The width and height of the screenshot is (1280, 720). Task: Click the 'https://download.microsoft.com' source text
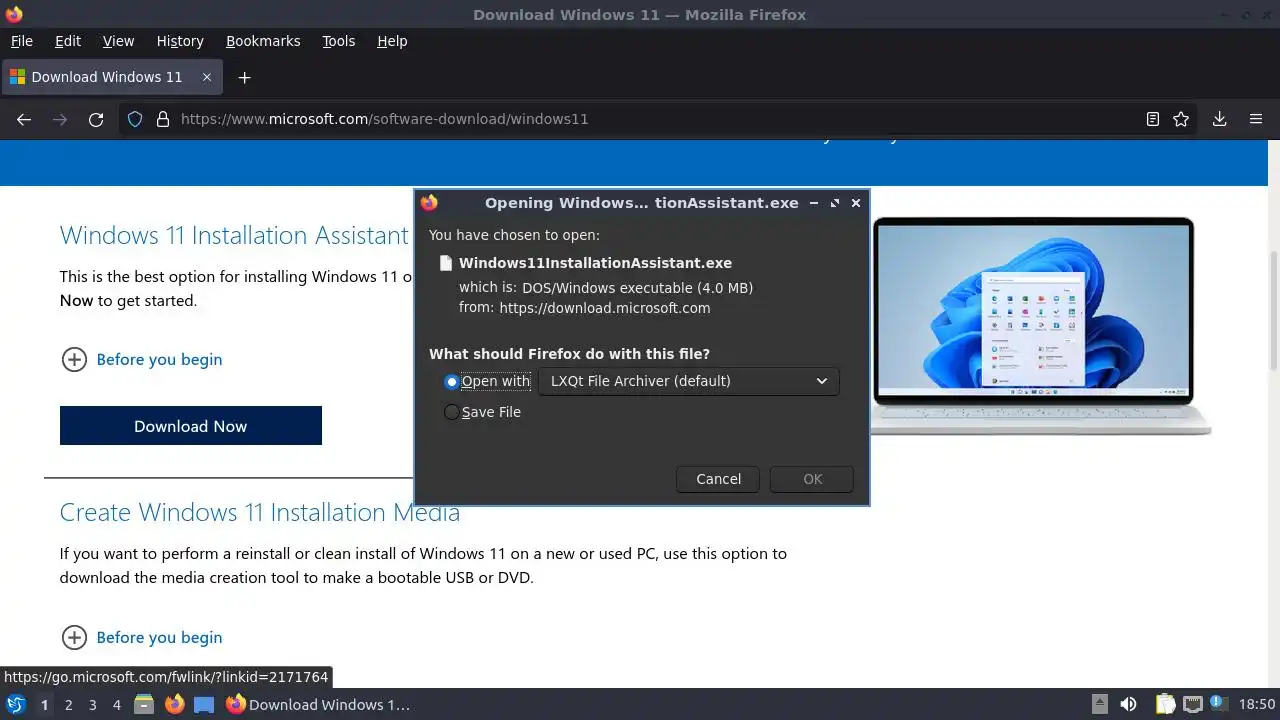coord(604,308)
